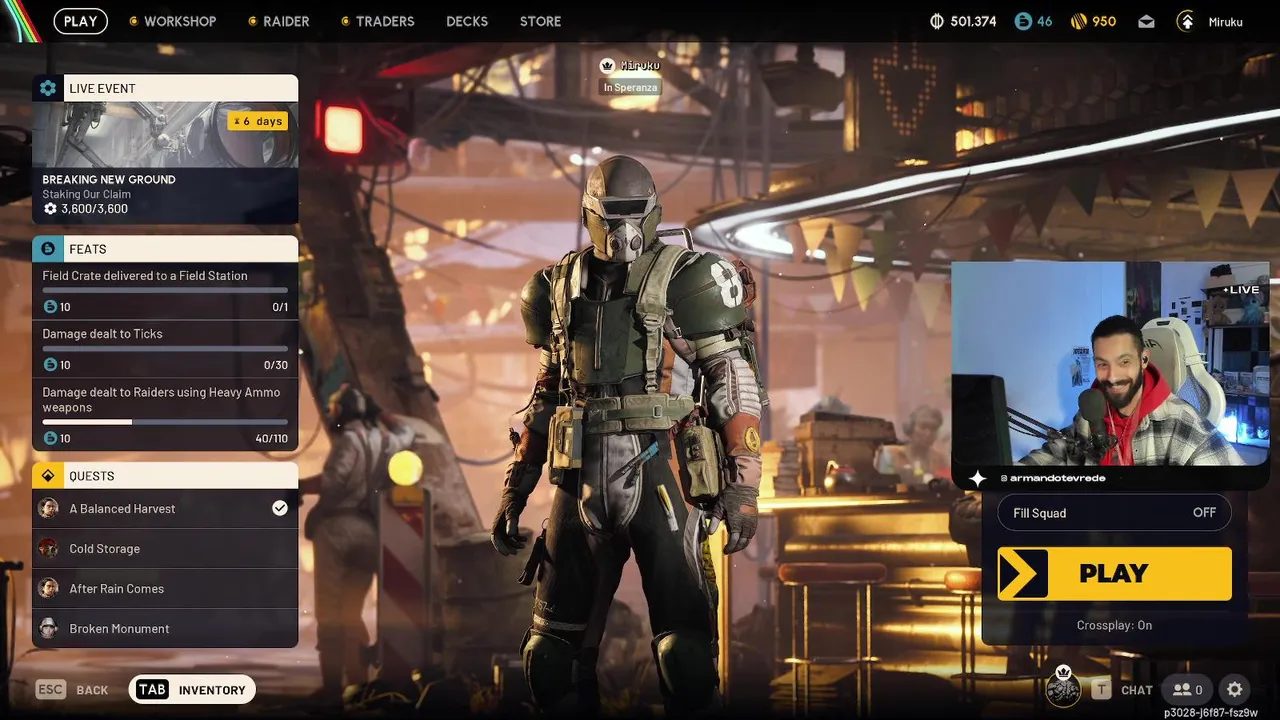Toggle the Fill Squad OFF switch

[1114, 513]
